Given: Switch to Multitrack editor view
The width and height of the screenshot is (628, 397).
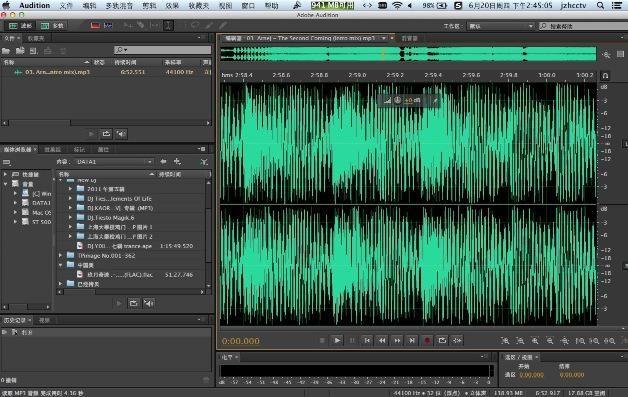Looking at the screenshot, I should pyautogui.click(x=52, y=26).
